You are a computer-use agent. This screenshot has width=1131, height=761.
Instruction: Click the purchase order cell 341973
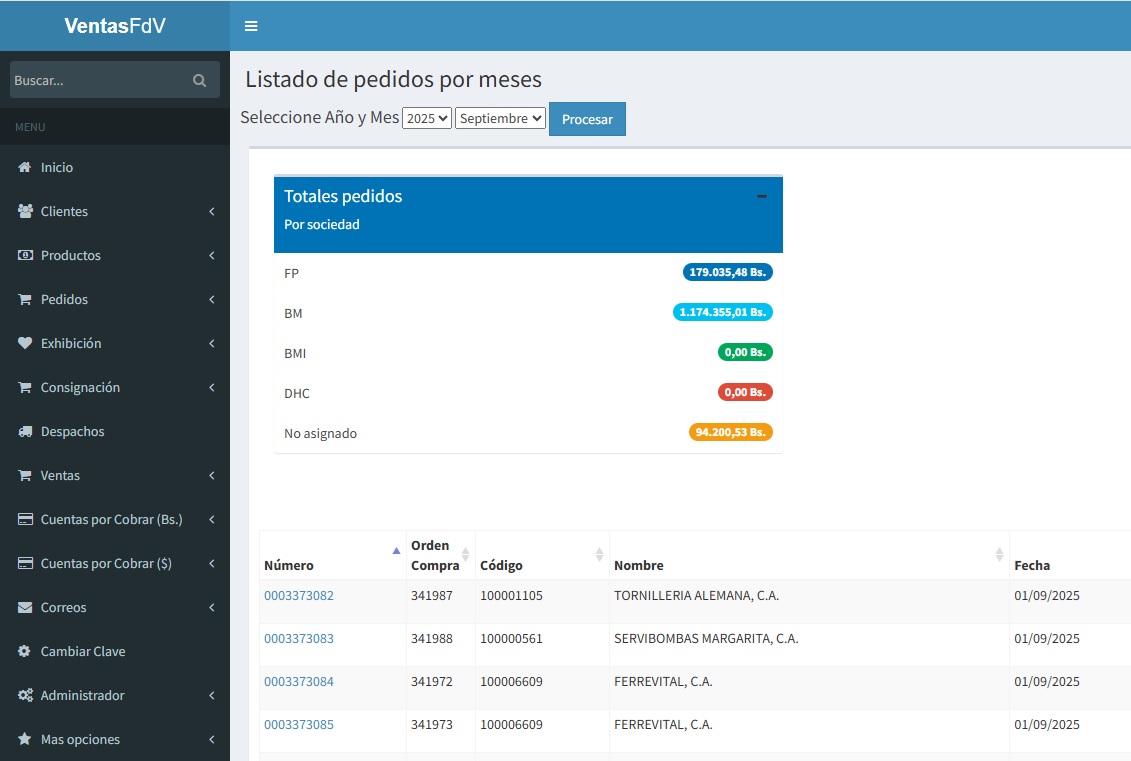point(440,731)
